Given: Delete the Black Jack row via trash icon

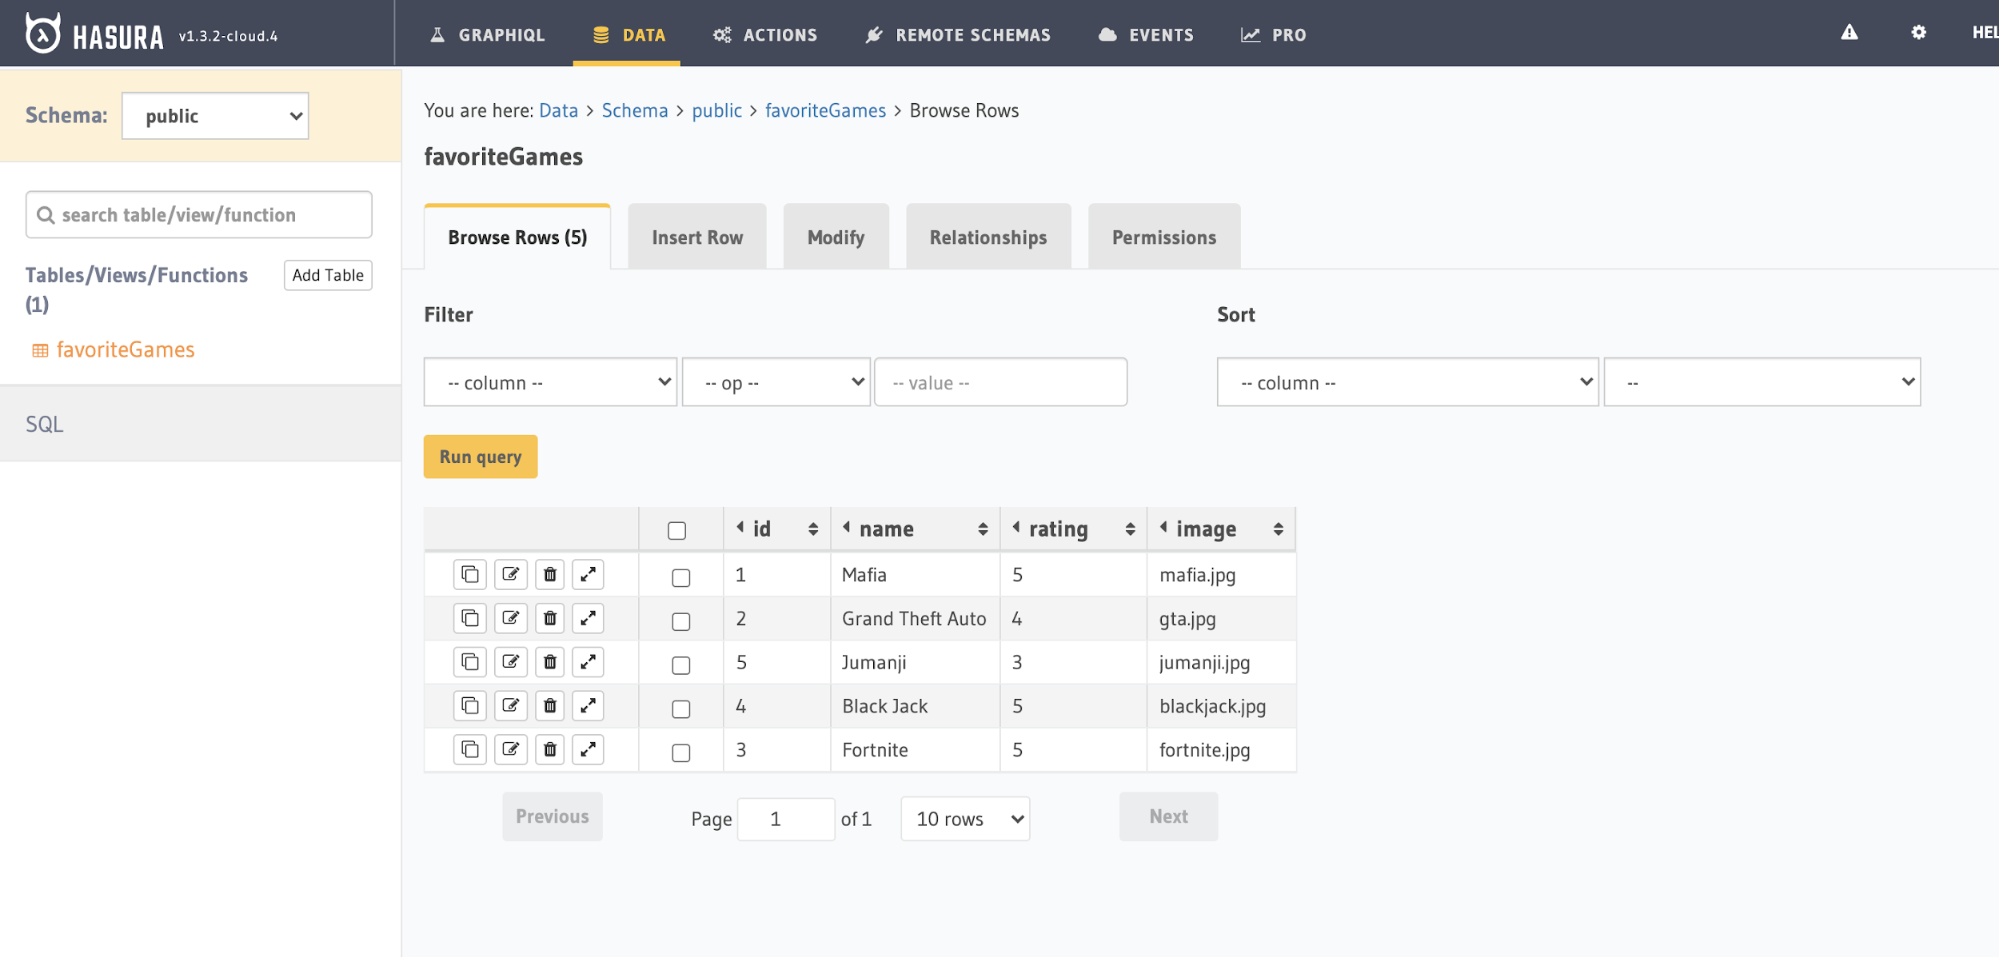Looking at the screenshot, I should point(549,705).
